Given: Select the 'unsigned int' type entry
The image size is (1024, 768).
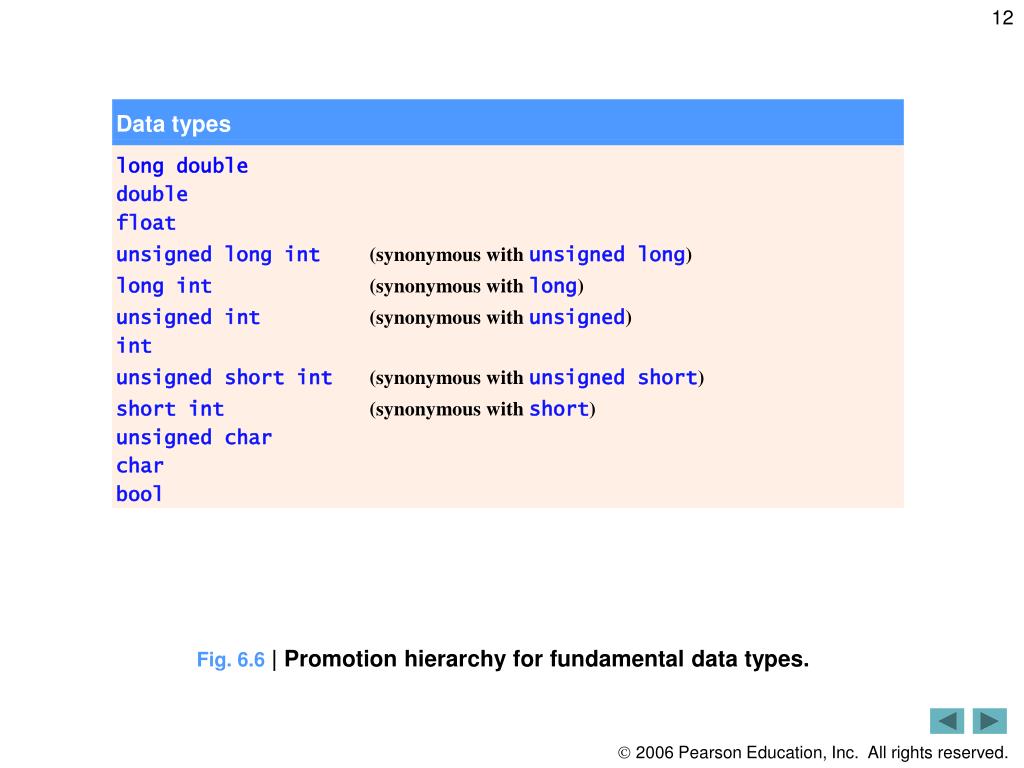Looking at the screenshot, I should (188, 317).
